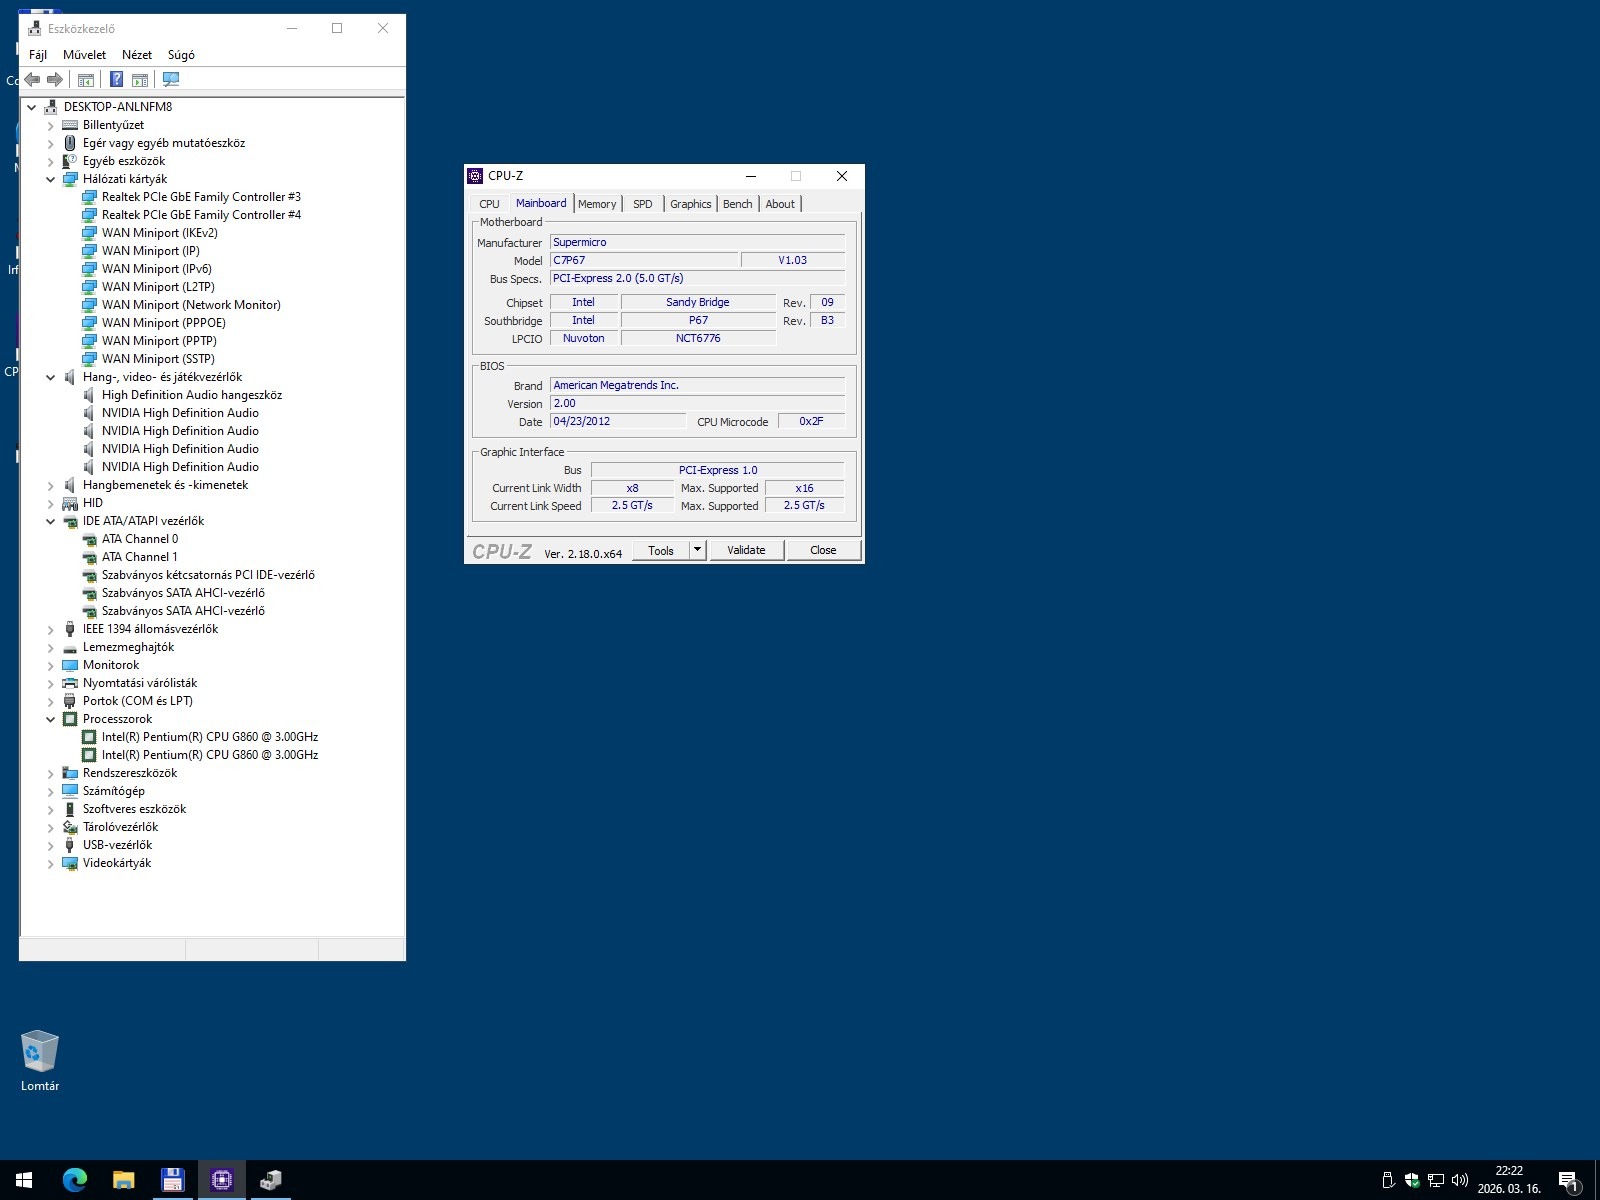Click the chip icon beside Processzorok
Screen dimensions: 1600x1200
pyautogui.click(x=70, y=719)
